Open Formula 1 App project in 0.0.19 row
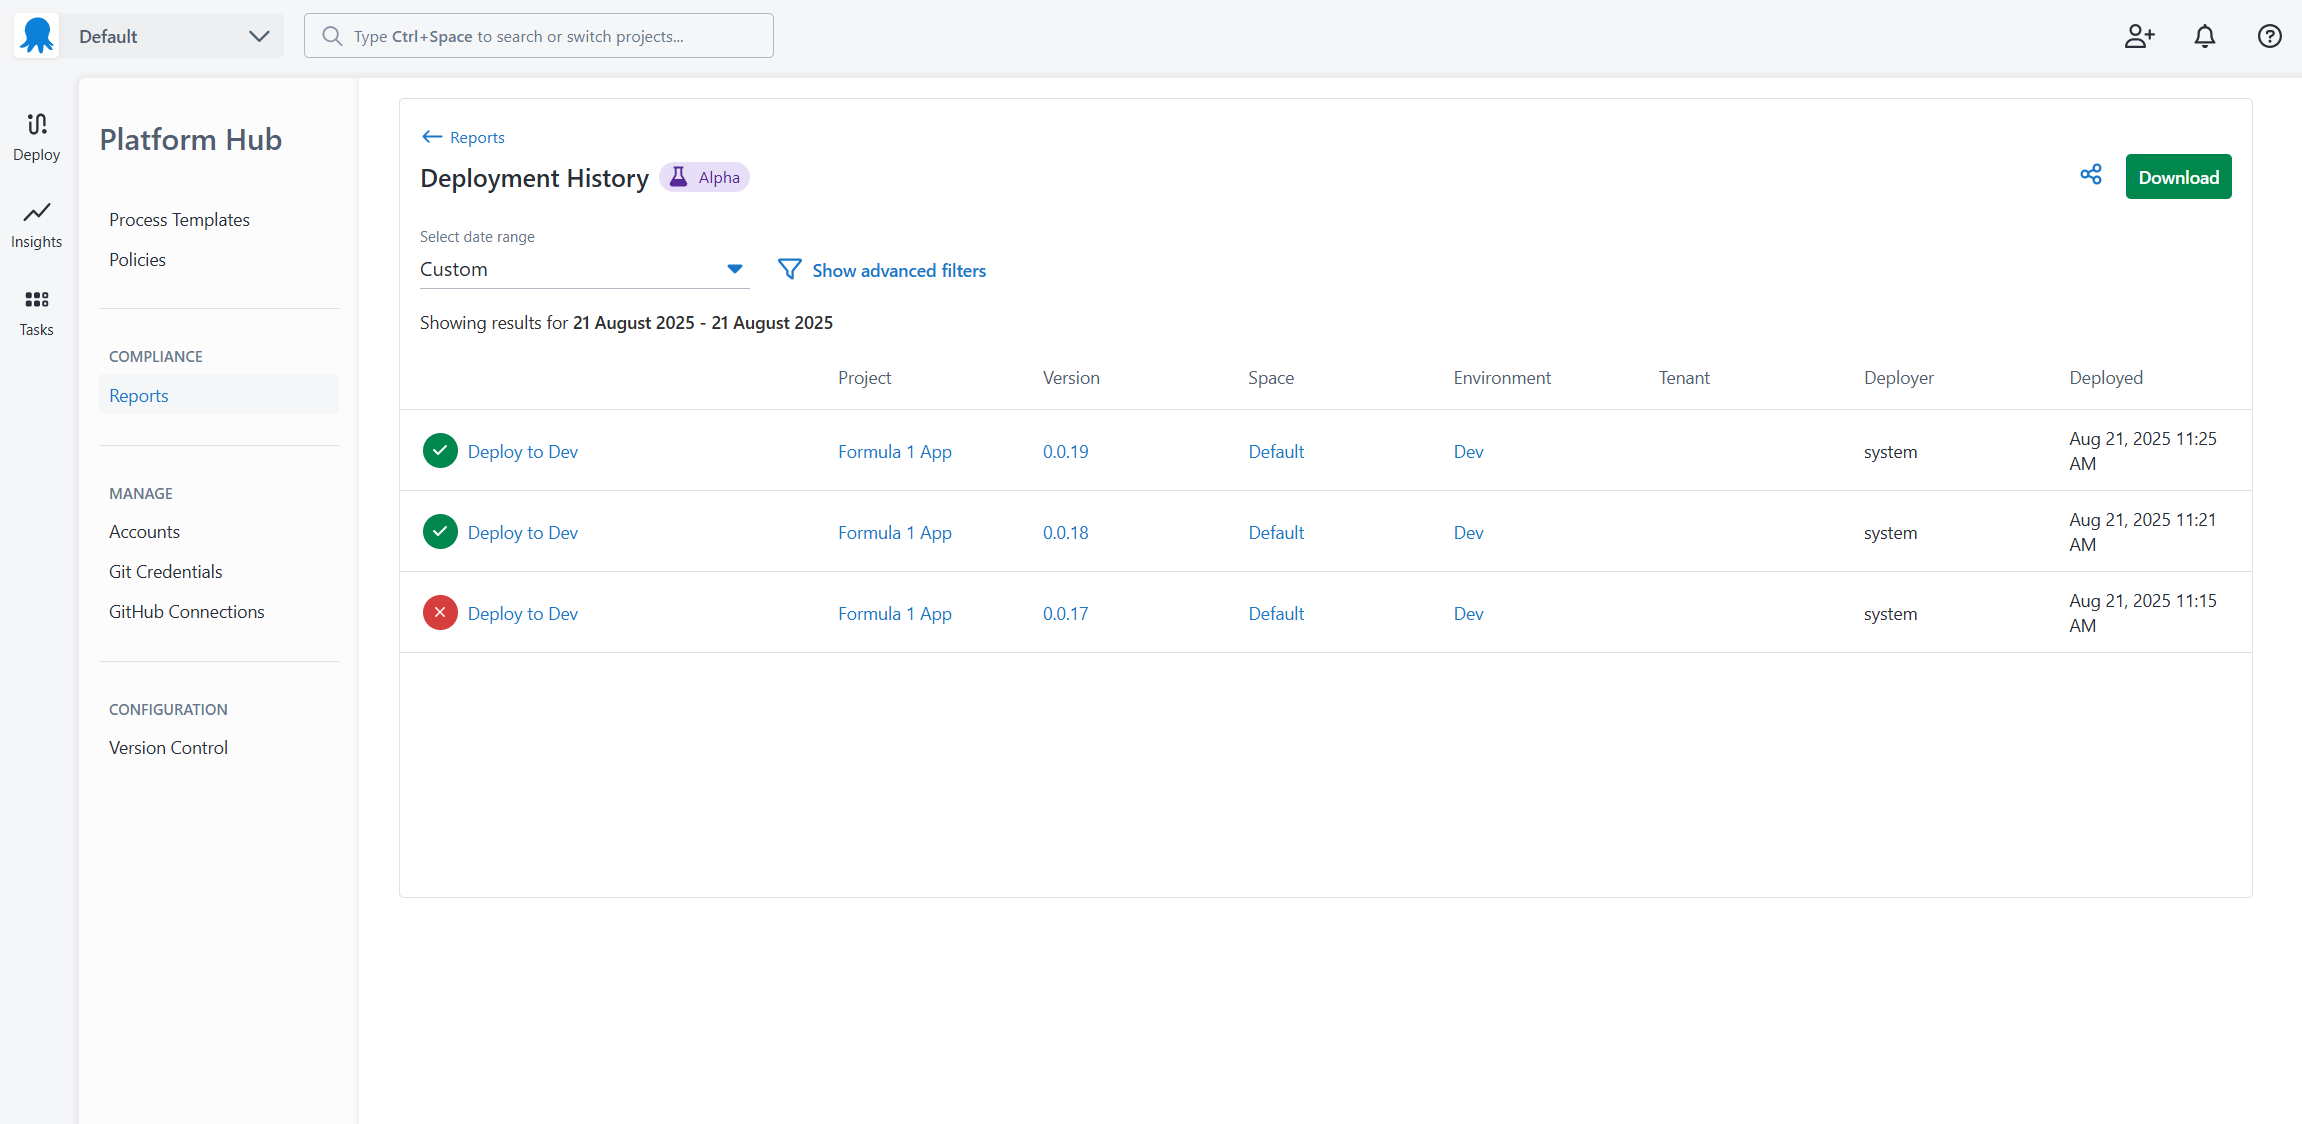Image resolution: width=2302 pixels, height=1124 pixels. [894, 451]
